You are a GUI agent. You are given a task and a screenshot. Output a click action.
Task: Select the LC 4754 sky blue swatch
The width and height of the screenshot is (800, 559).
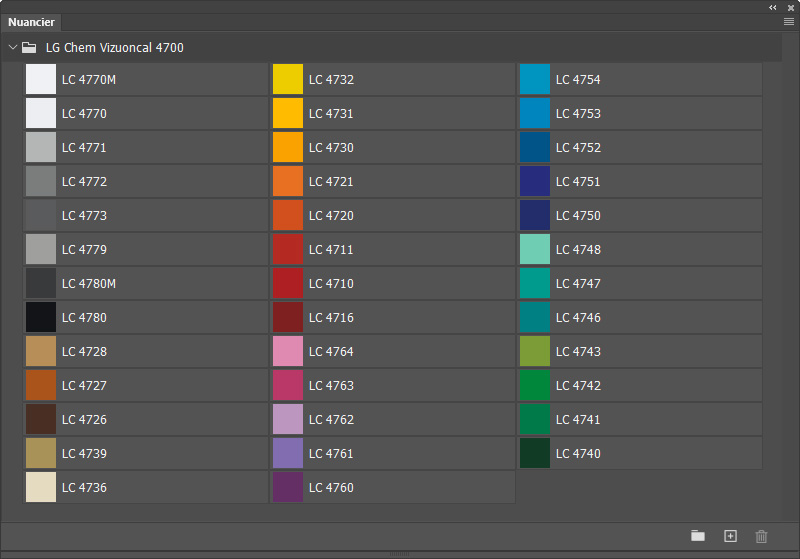pos(535,79)
